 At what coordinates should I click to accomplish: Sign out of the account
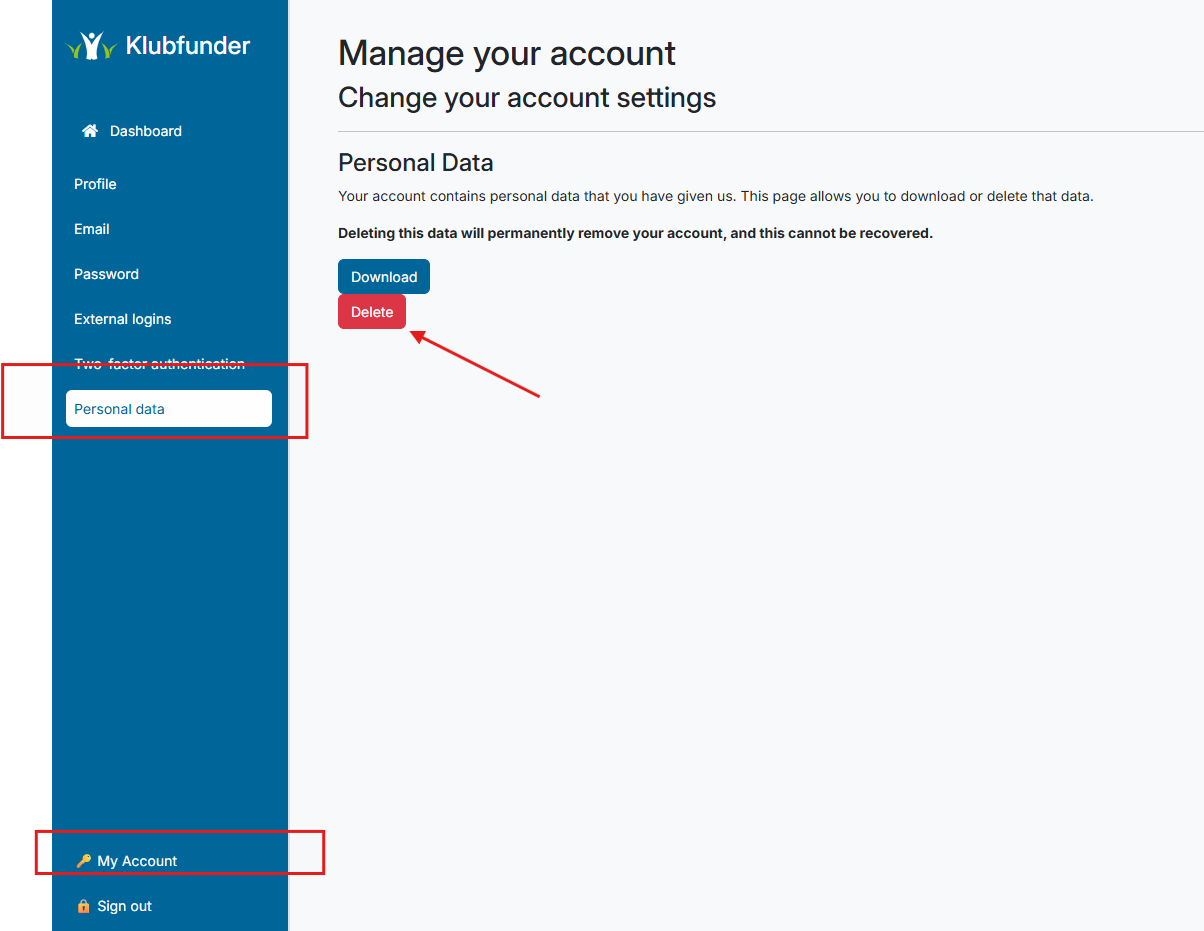click(x=124, y=906)
